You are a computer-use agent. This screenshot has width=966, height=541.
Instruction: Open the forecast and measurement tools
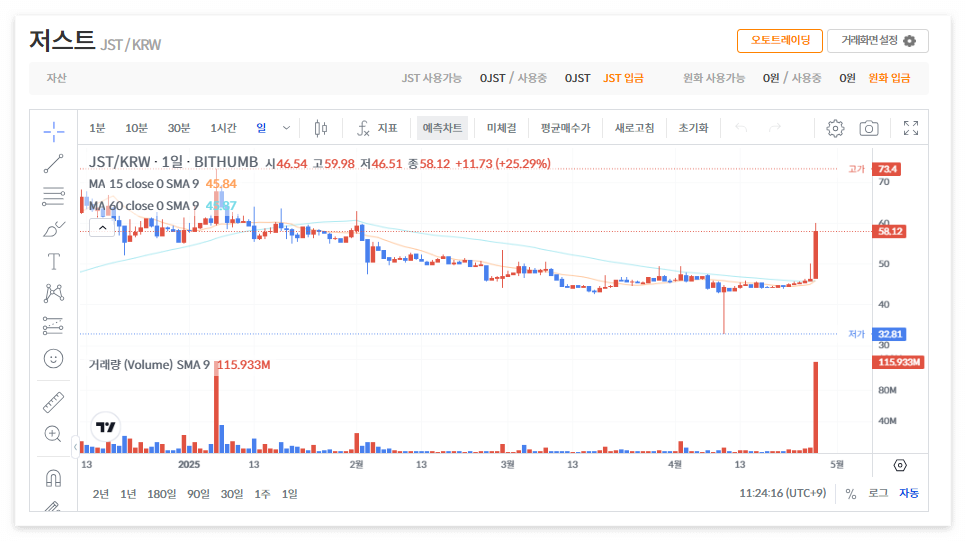tap(54, 325)
